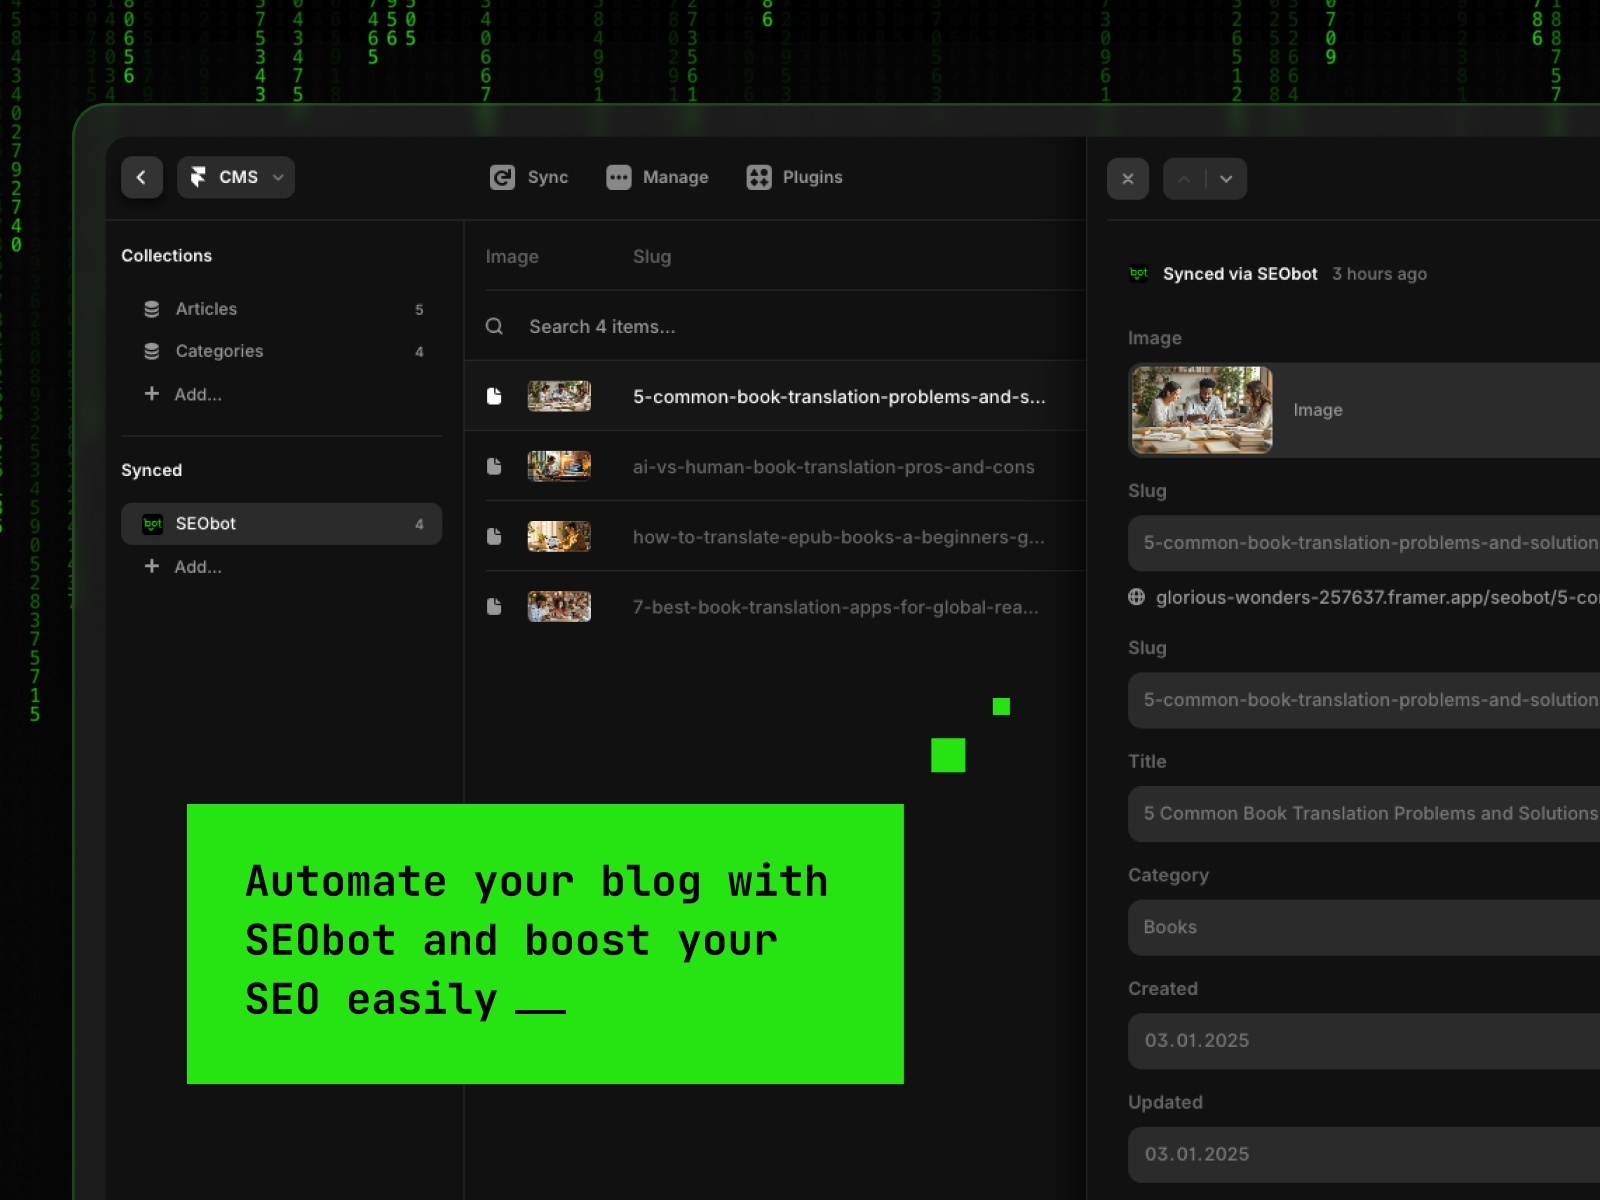This screenshot has height=1200, width=1600.
Task: Click the search magnifier icon
Action: 494,326
